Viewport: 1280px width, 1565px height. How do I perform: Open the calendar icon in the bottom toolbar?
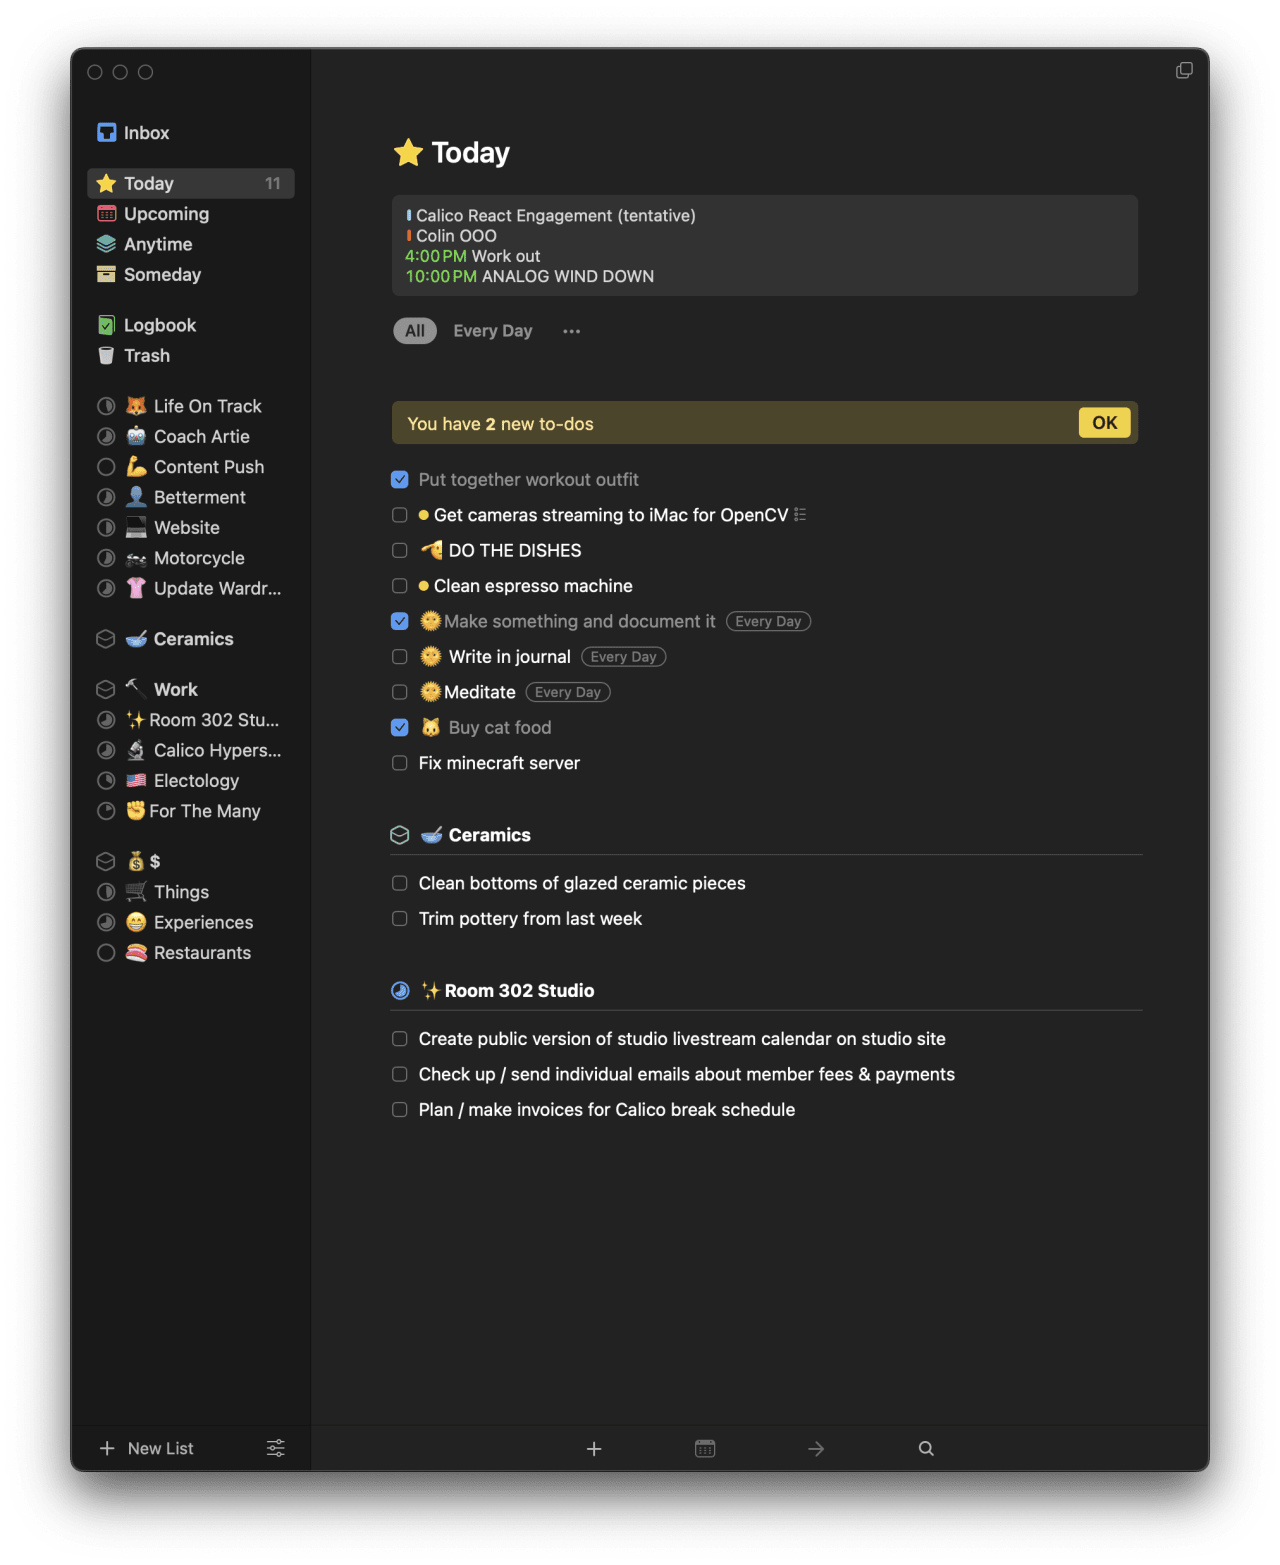tap(704, 1448)
